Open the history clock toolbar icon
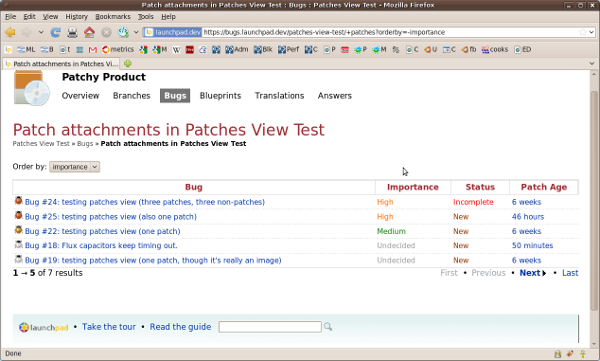The image size is (600, 361). point(123,33)
